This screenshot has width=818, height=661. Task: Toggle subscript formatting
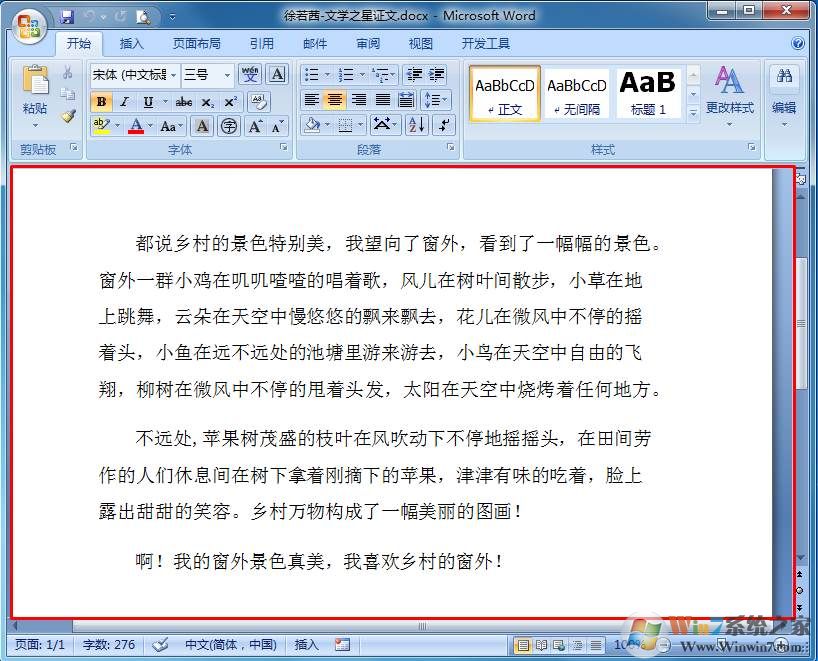point(208,102)
